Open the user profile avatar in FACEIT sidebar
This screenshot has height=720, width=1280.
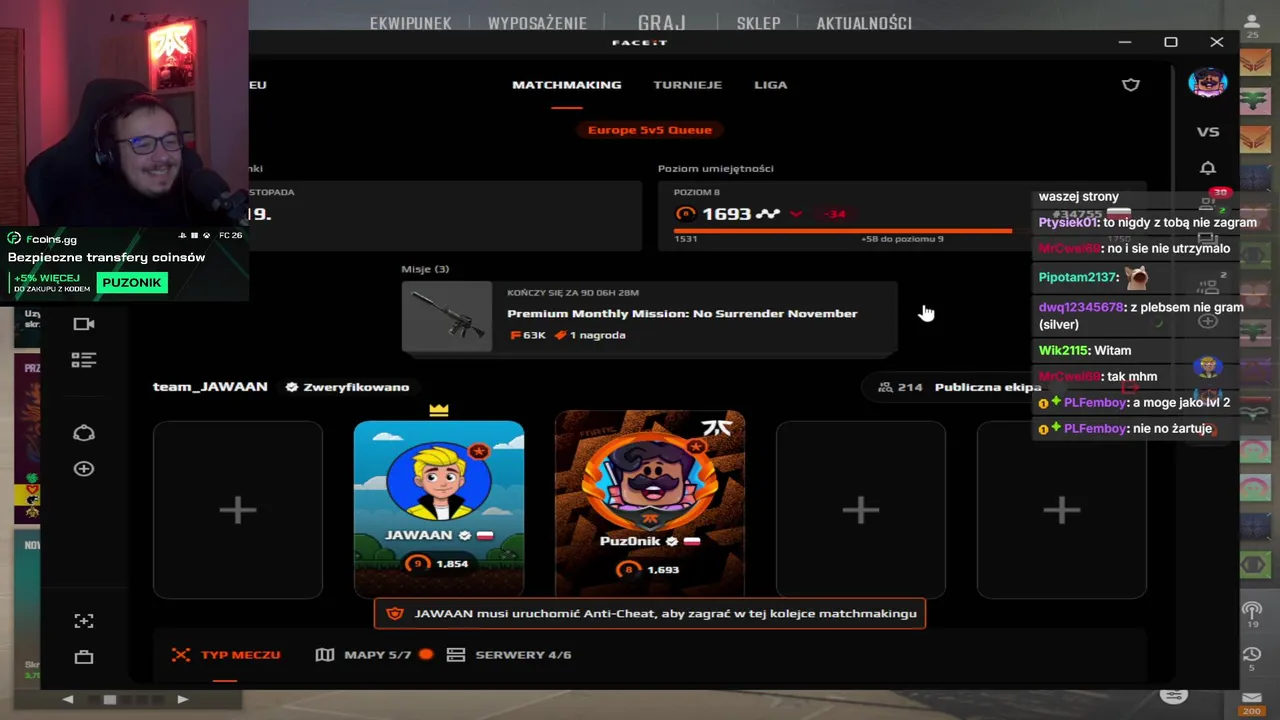pyautogui.click(x=1208, y=83)
